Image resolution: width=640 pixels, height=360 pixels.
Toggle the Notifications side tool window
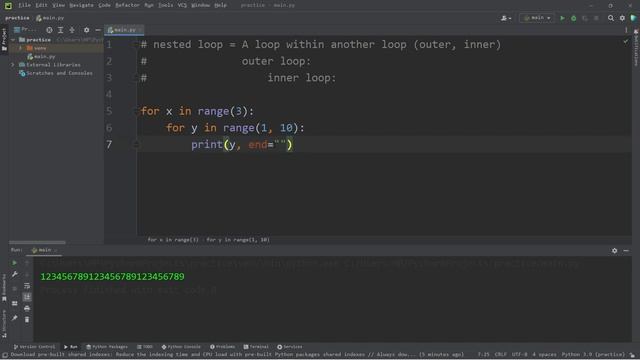click(636, 47)
